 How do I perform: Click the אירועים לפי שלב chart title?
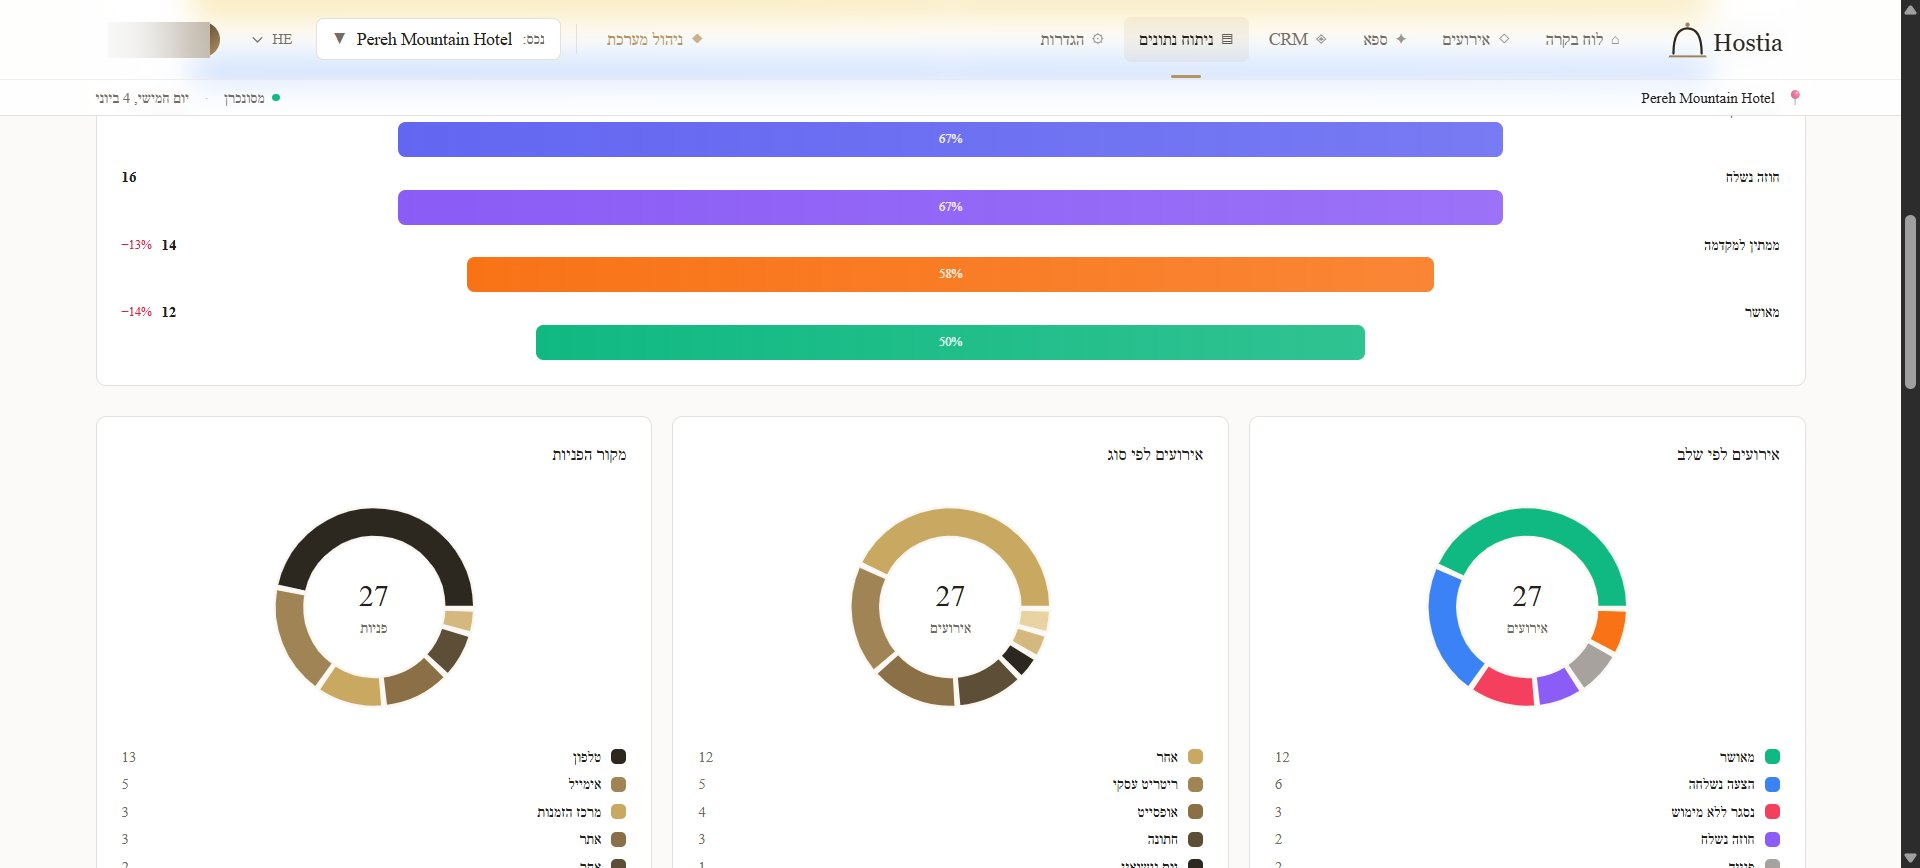pos(1728,455)
